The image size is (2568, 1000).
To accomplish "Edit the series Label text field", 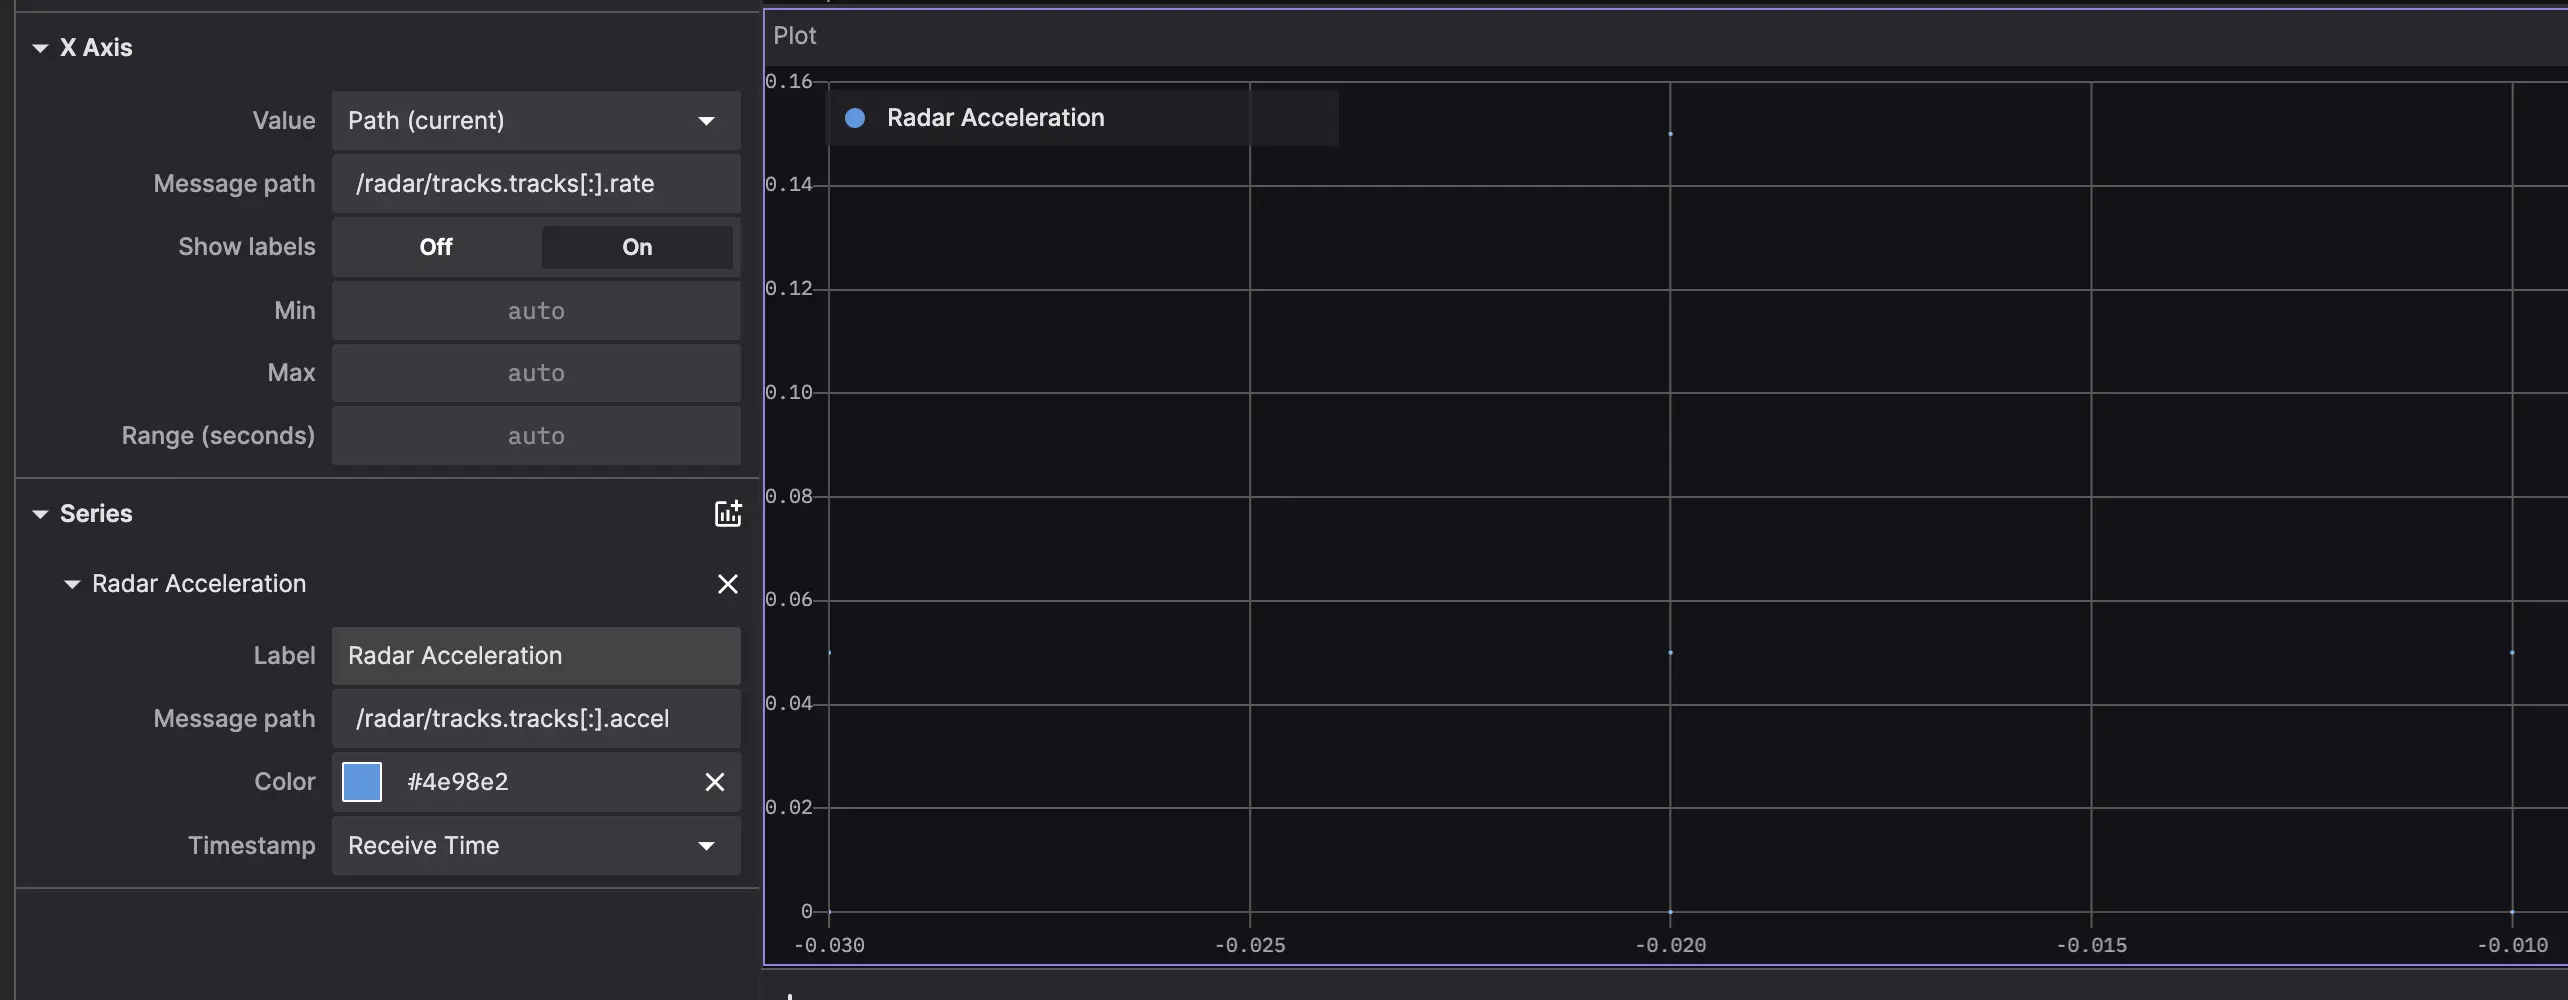I will 536,656.
